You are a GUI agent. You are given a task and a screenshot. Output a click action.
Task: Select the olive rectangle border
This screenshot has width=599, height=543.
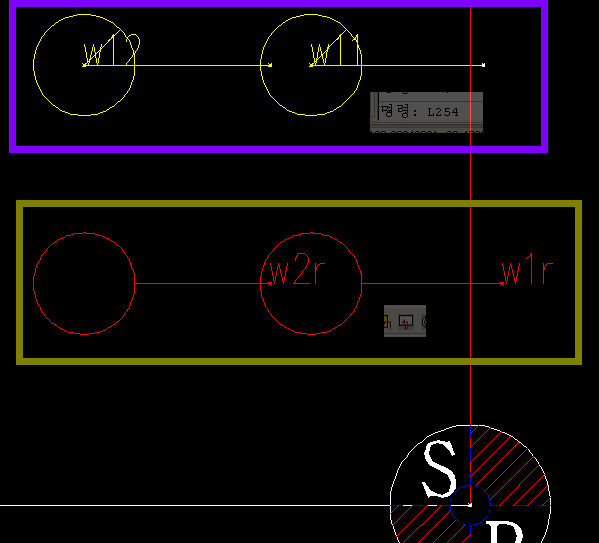[x=299, y=204]
